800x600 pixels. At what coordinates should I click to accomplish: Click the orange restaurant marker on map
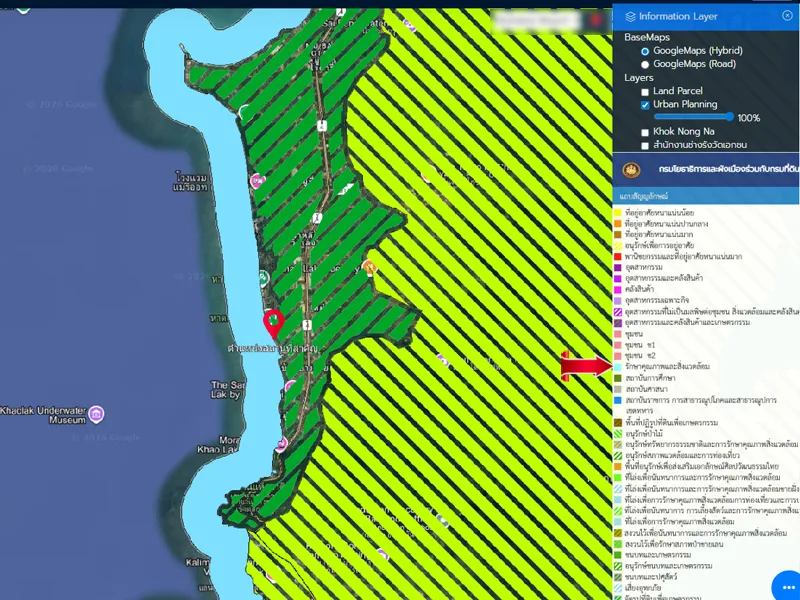(370, 267)
